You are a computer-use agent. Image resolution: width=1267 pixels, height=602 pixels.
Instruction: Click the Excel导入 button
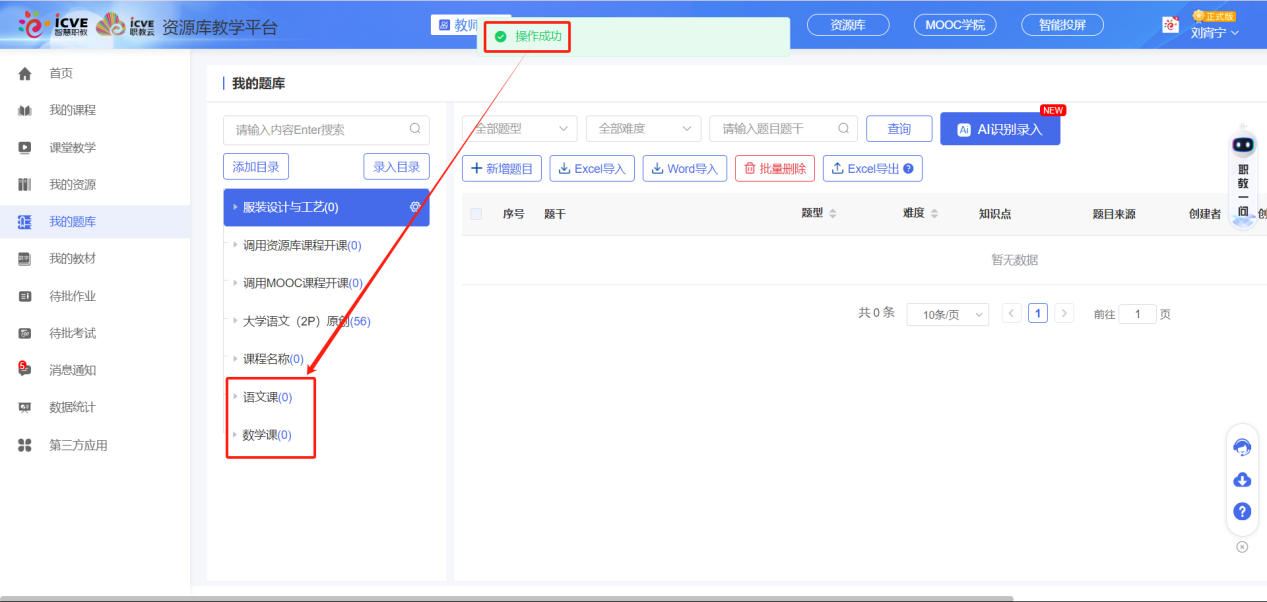592,169
